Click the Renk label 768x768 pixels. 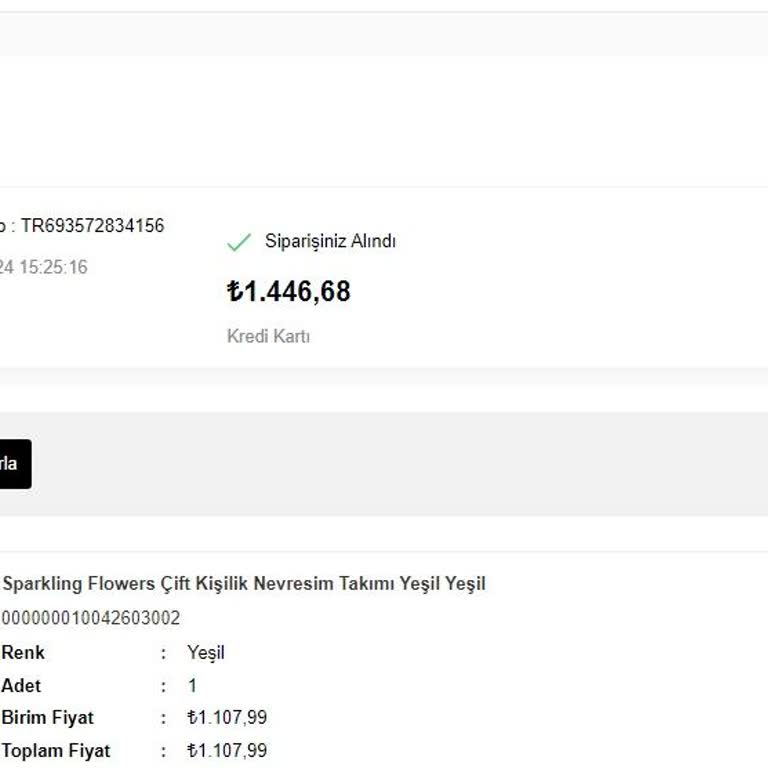(x=23, y=652)
